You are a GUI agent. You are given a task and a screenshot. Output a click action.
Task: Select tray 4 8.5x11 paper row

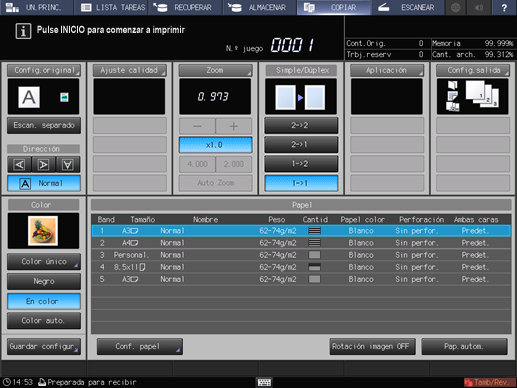coord(301,267)
